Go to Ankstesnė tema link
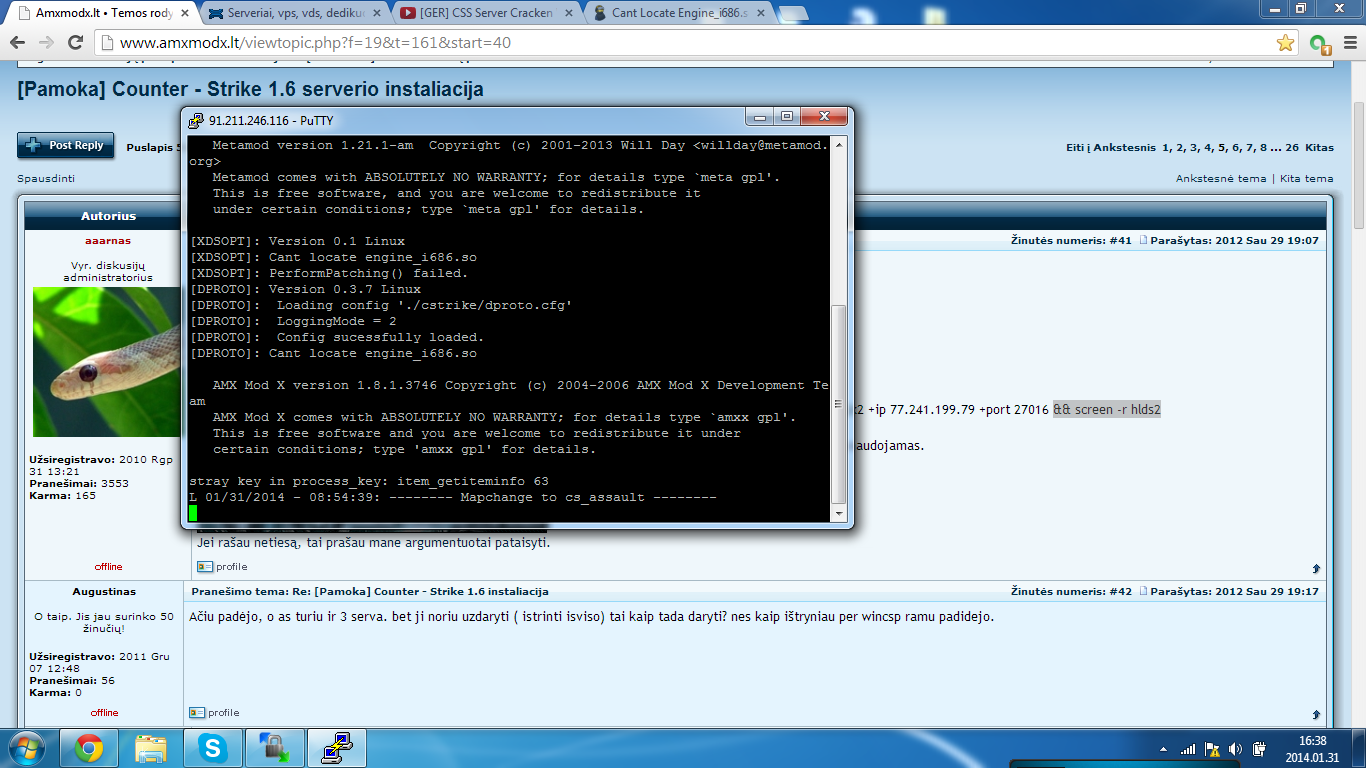Image resolution: width=1366 pixels, height=768 pixels. coord(1221,178)
